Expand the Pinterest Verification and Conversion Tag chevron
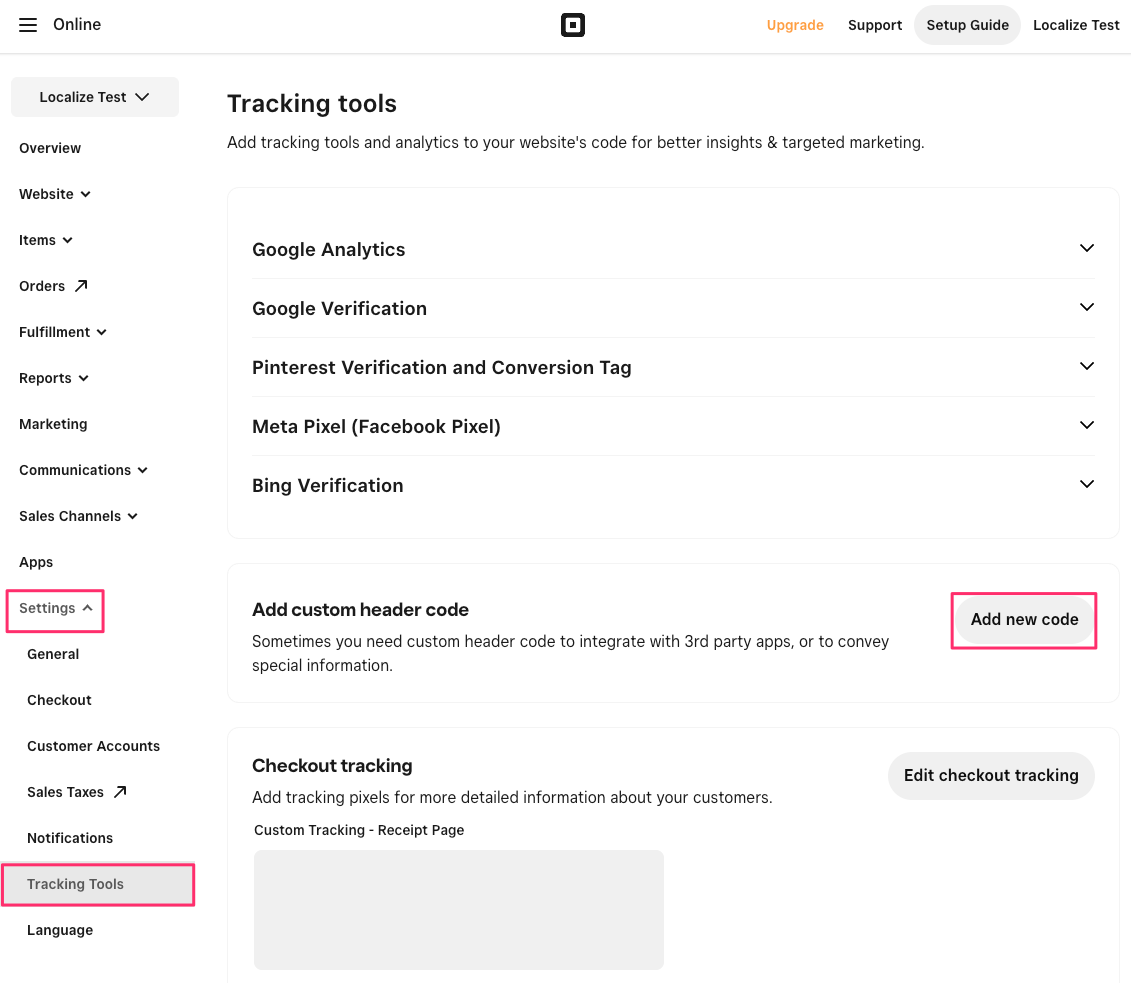Screen dimensions: 1131x983 [x=1086, y=366]
